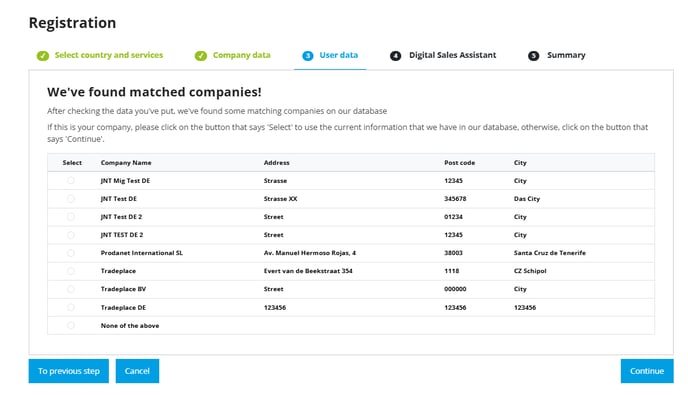
Task: Click the step 5 circle beside Summary
Action: [x=533, y=56]
